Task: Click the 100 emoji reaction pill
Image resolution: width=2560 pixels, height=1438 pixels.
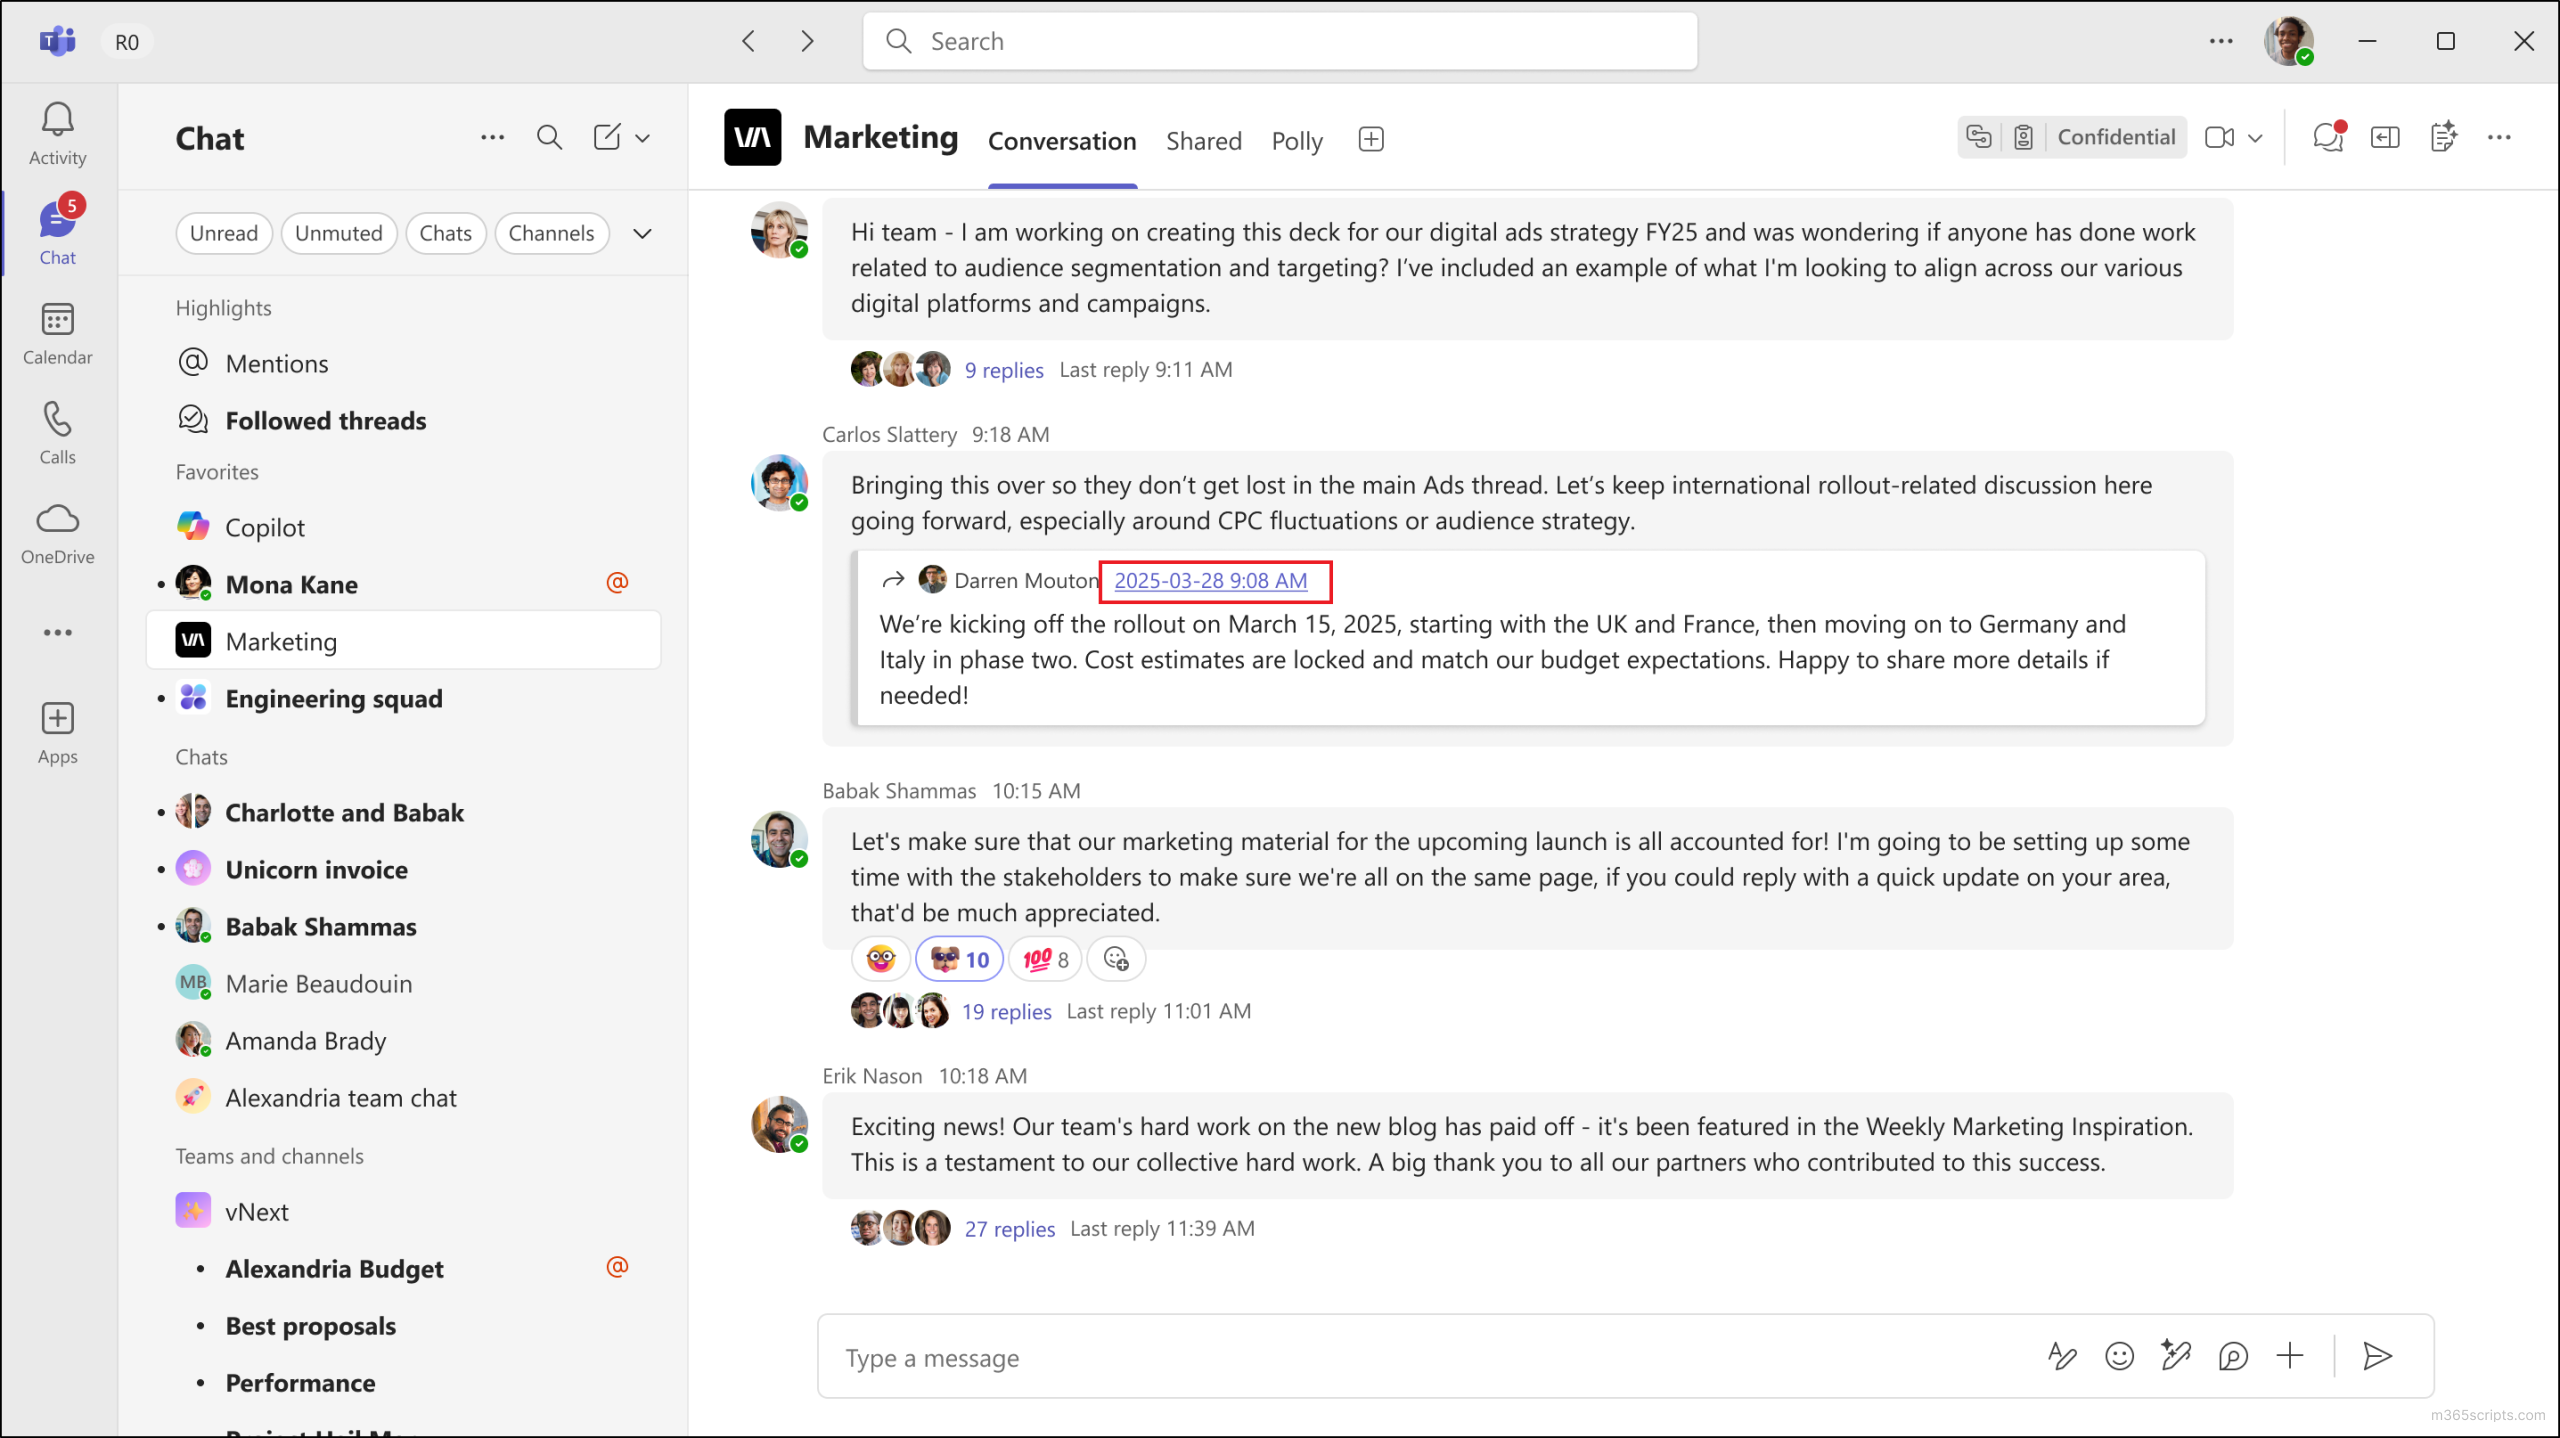Action: point(1045,959)
